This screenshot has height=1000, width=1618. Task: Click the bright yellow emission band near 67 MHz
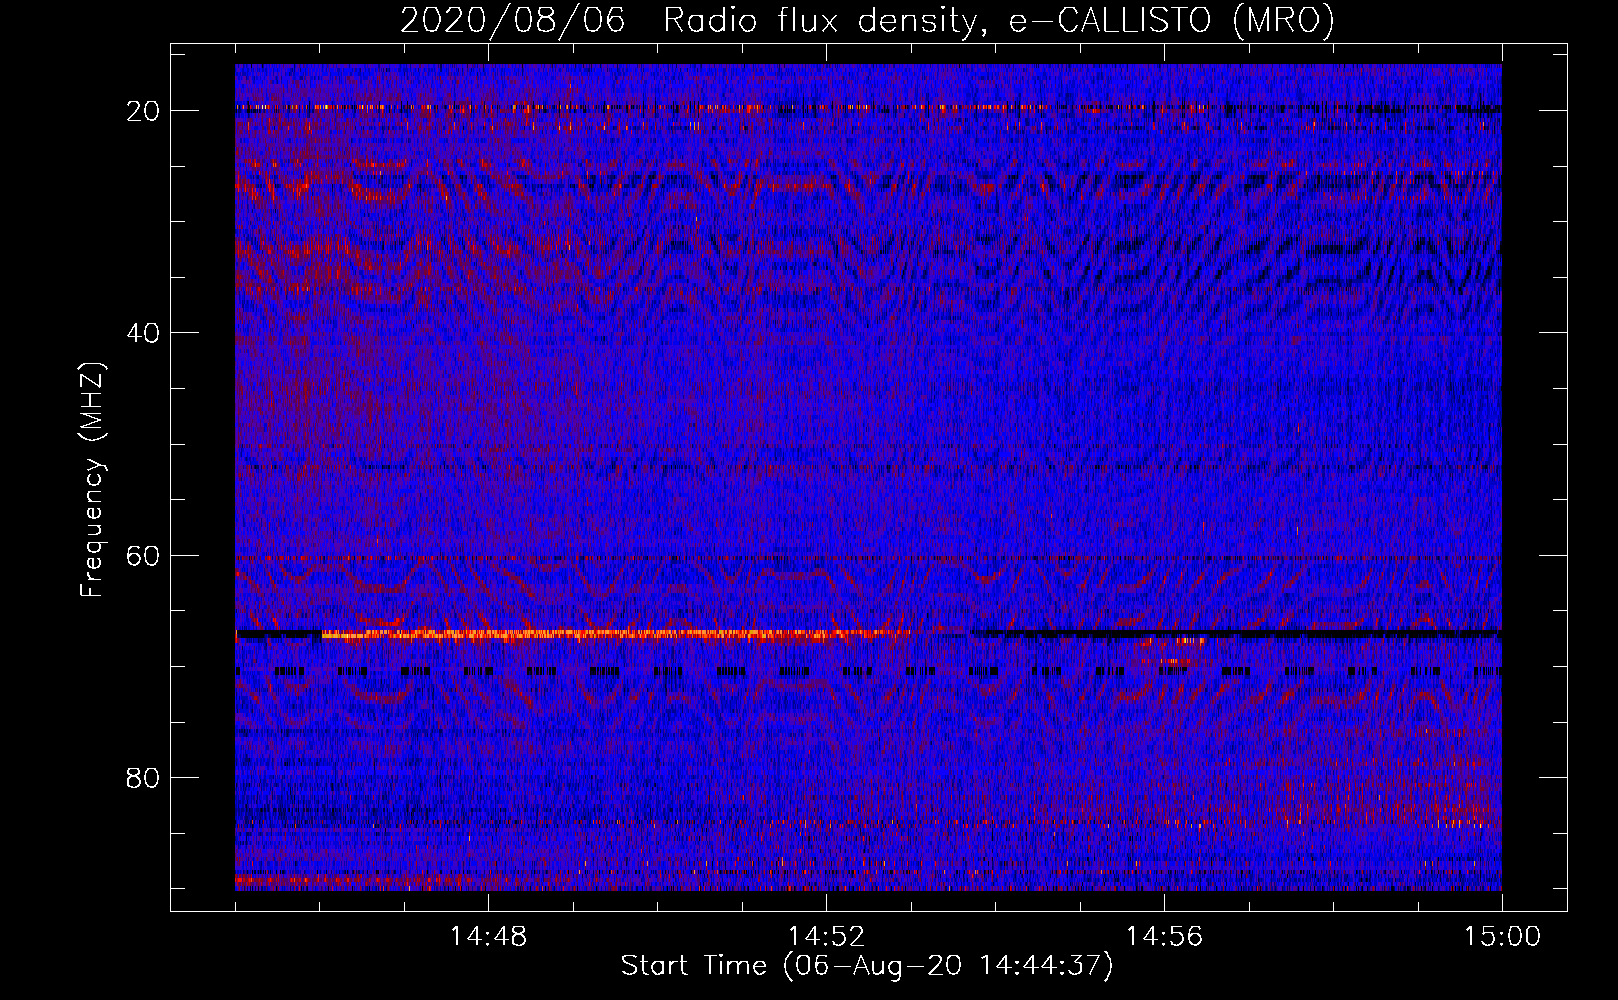point(615,634)
